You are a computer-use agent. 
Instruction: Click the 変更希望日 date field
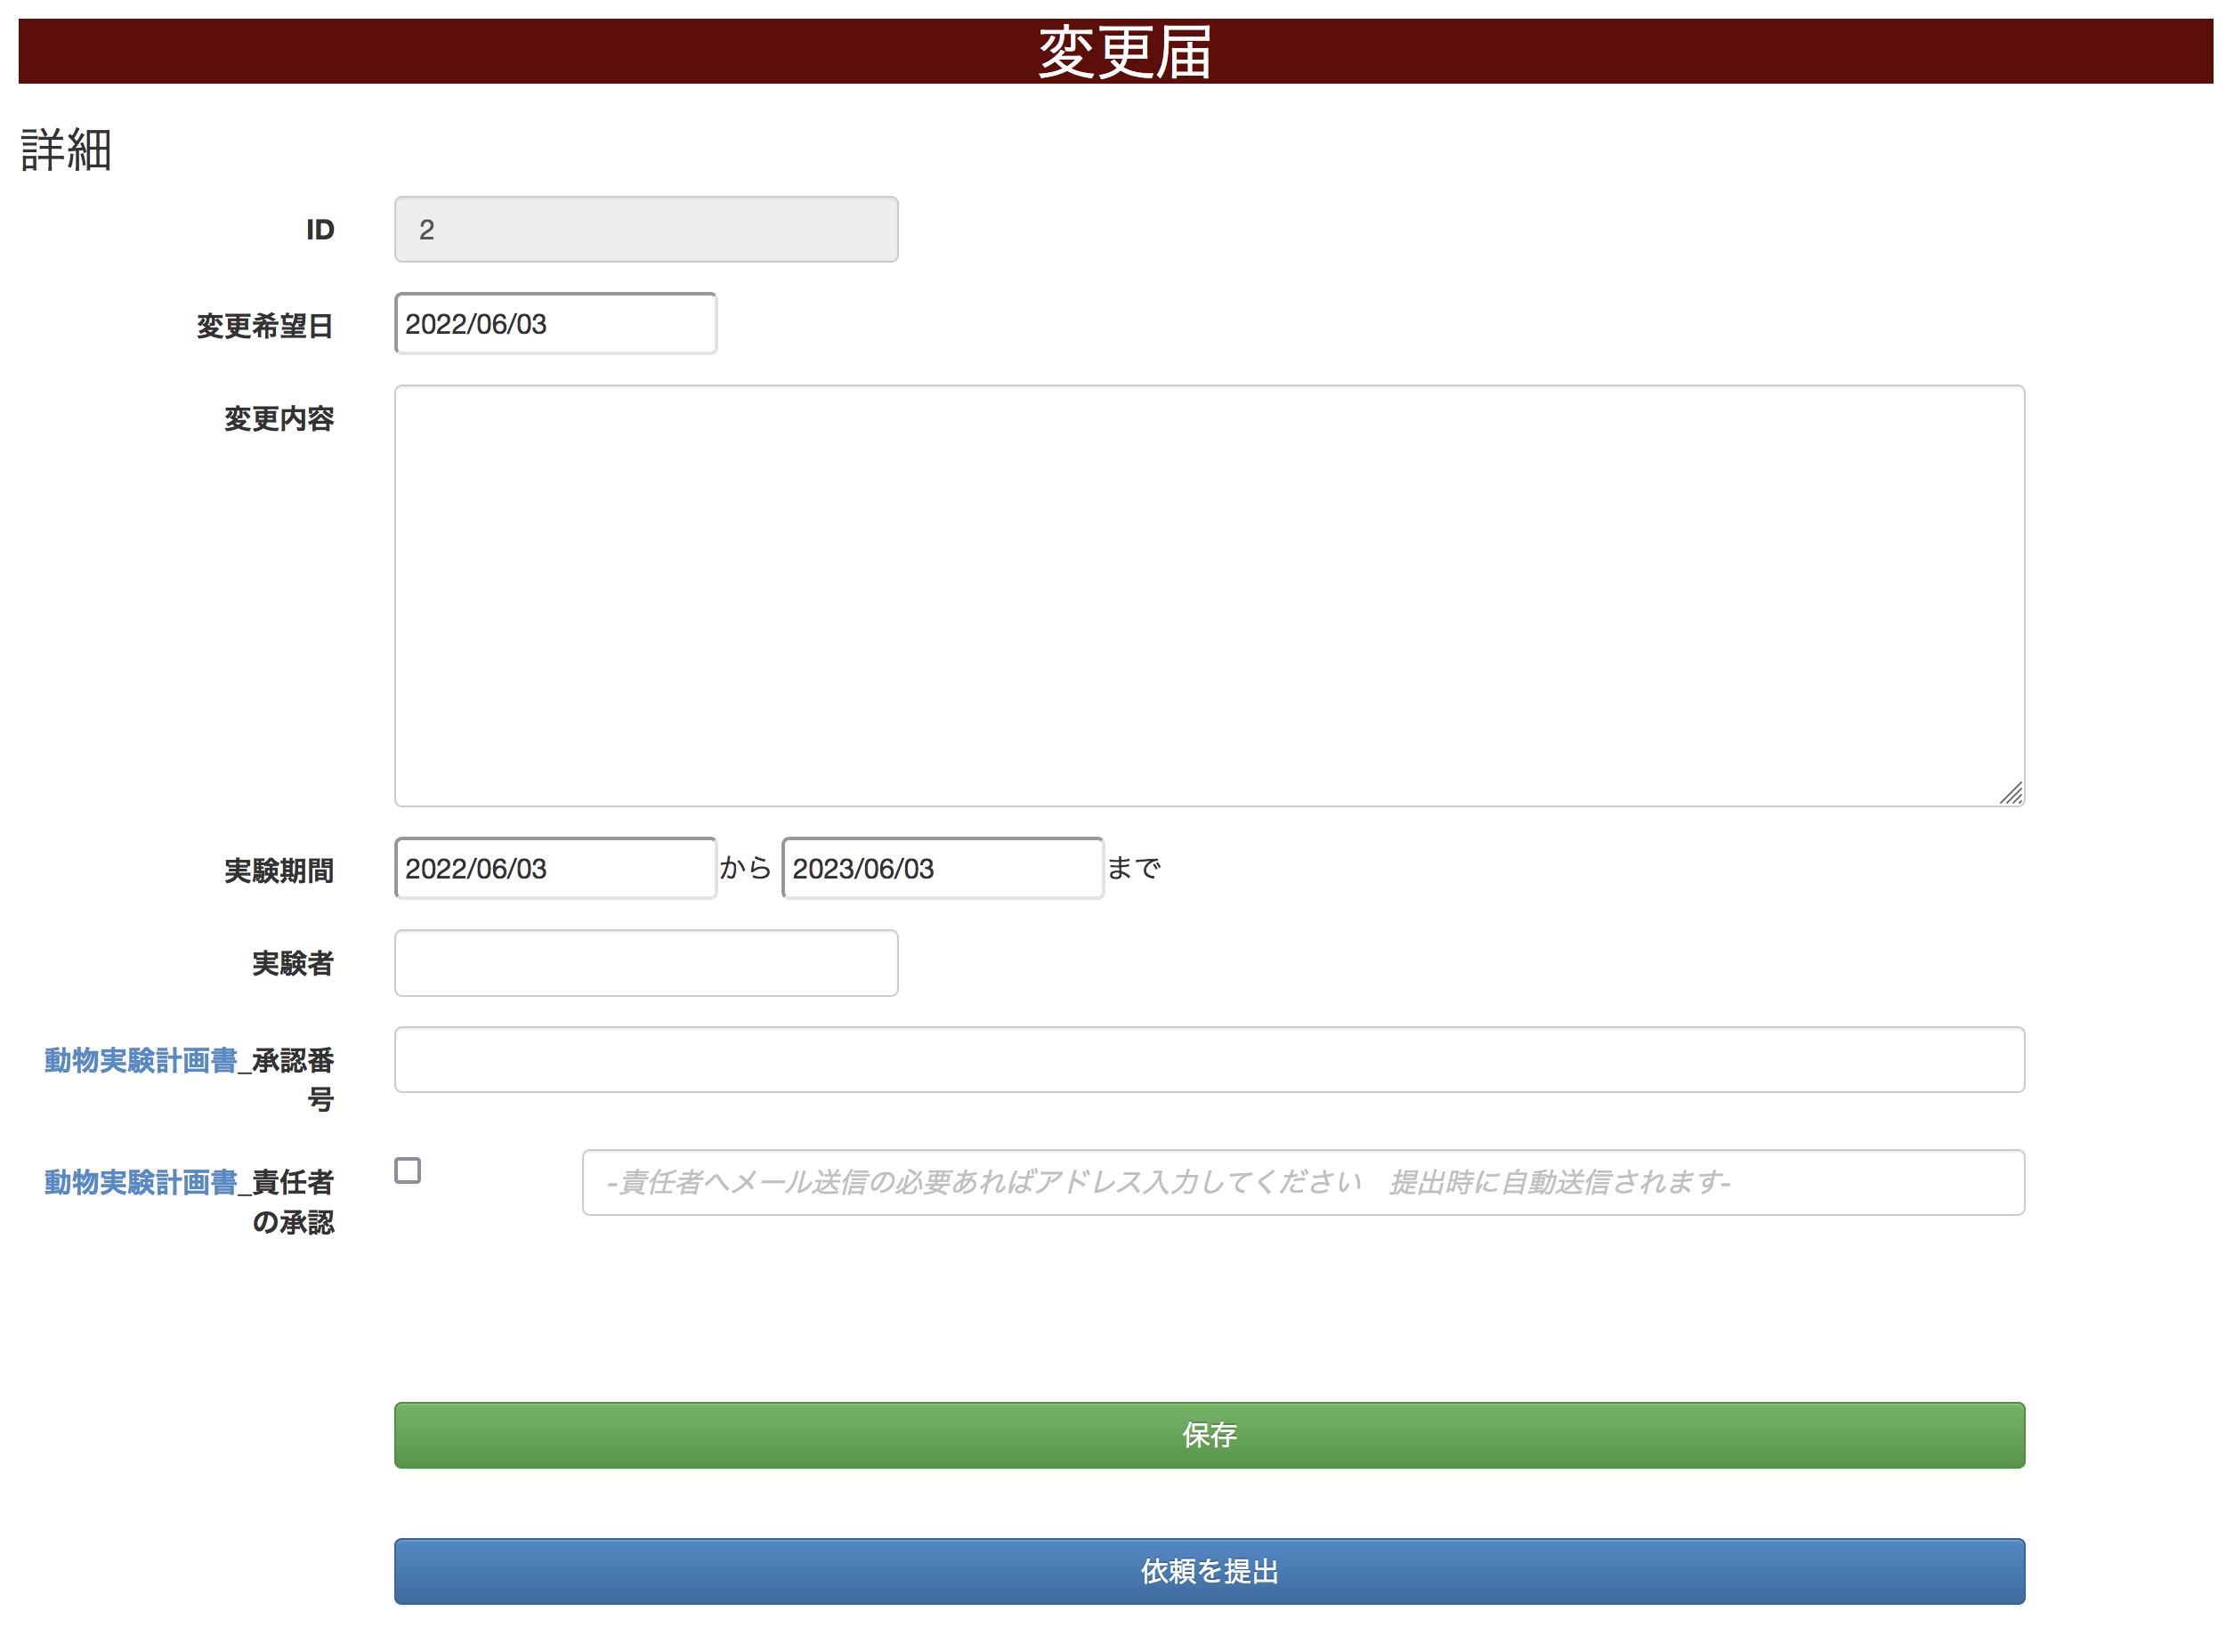[555, 324]
